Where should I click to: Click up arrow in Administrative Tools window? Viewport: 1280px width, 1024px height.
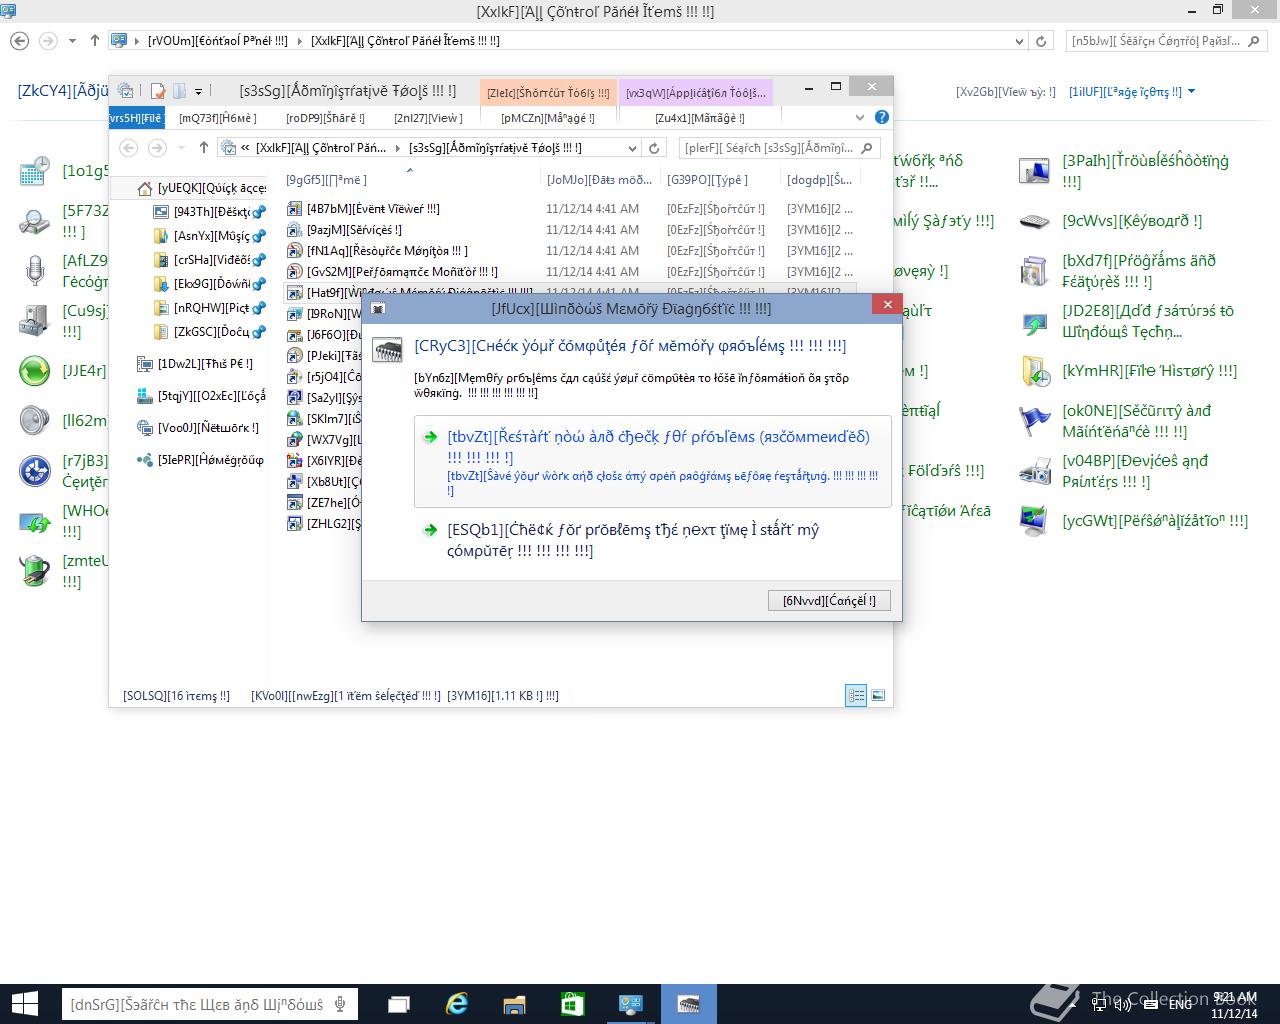204,148
